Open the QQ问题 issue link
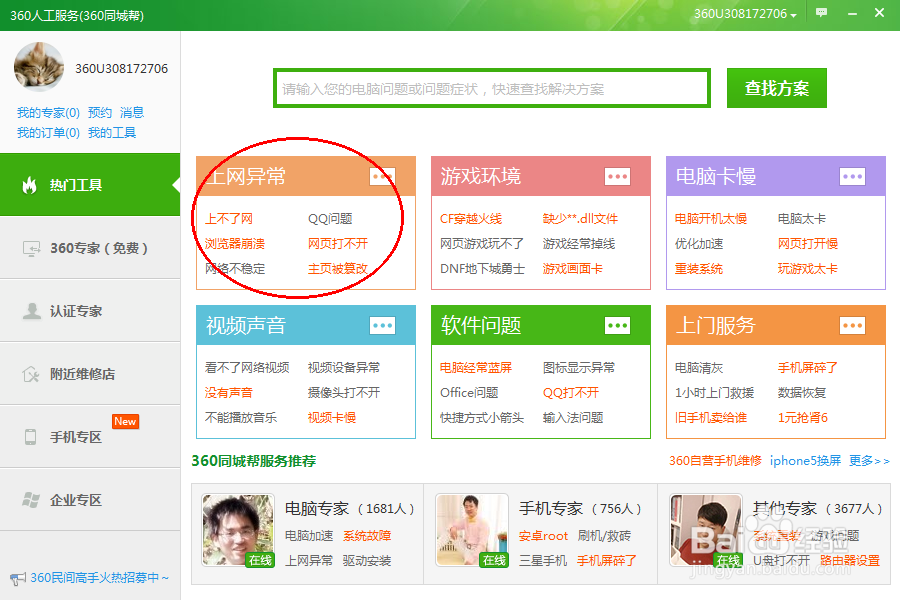 click(x=330, y=219)
